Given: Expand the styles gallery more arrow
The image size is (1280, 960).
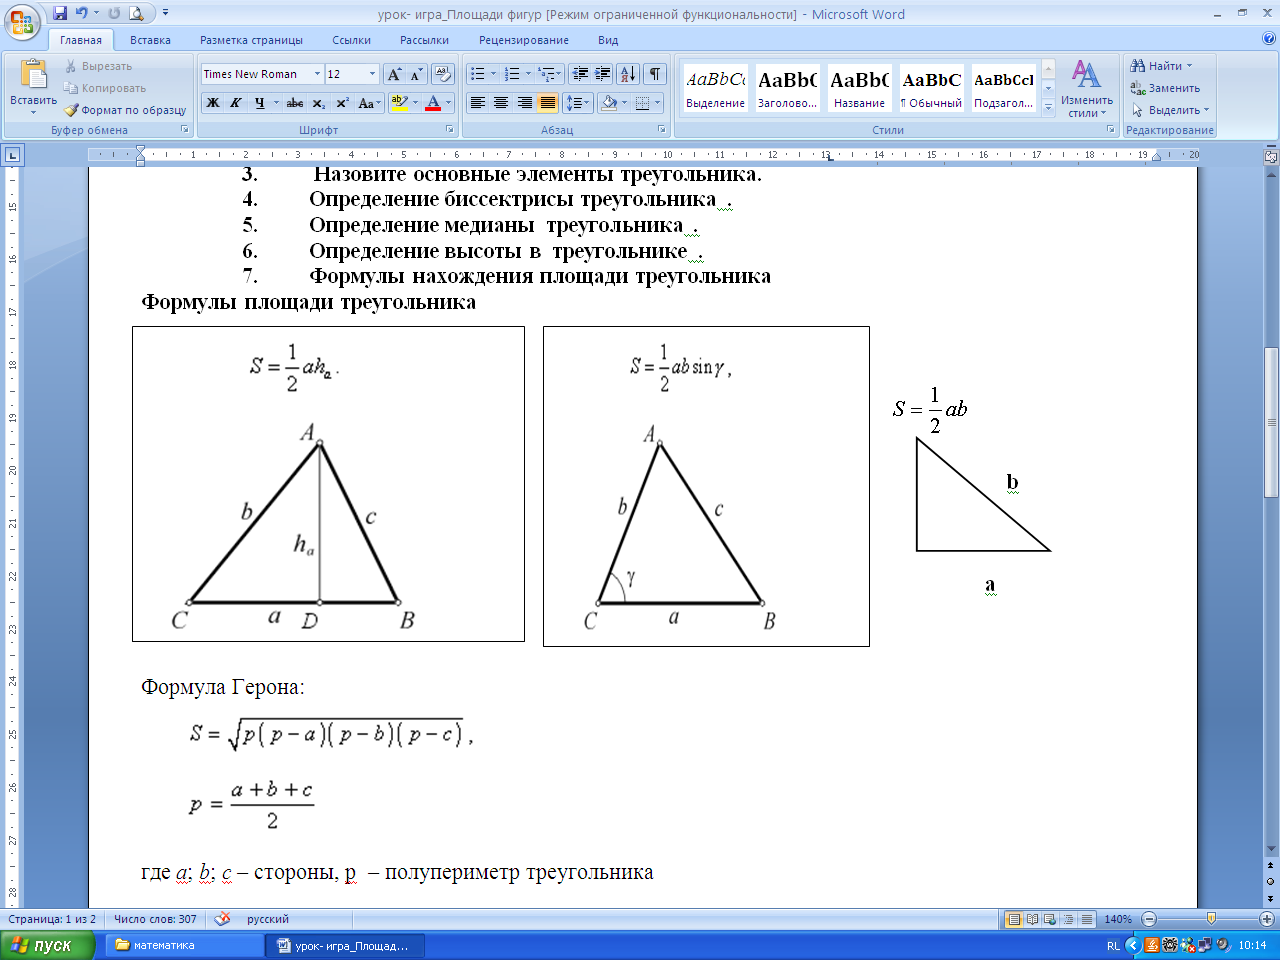Looking at the screenshot, I should coord(1048,107).
